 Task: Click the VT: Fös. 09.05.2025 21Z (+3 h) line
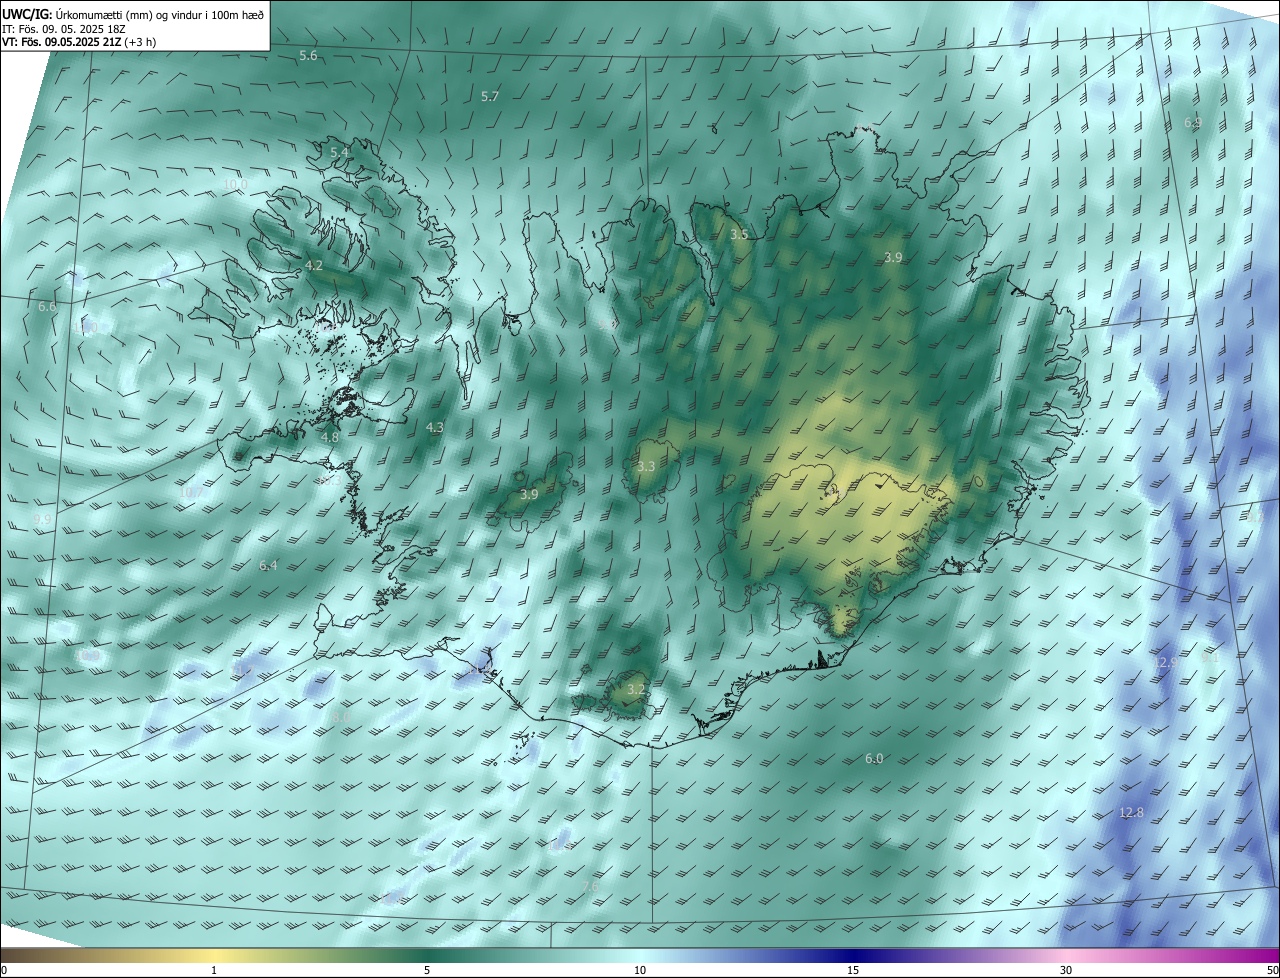point(79,43)
